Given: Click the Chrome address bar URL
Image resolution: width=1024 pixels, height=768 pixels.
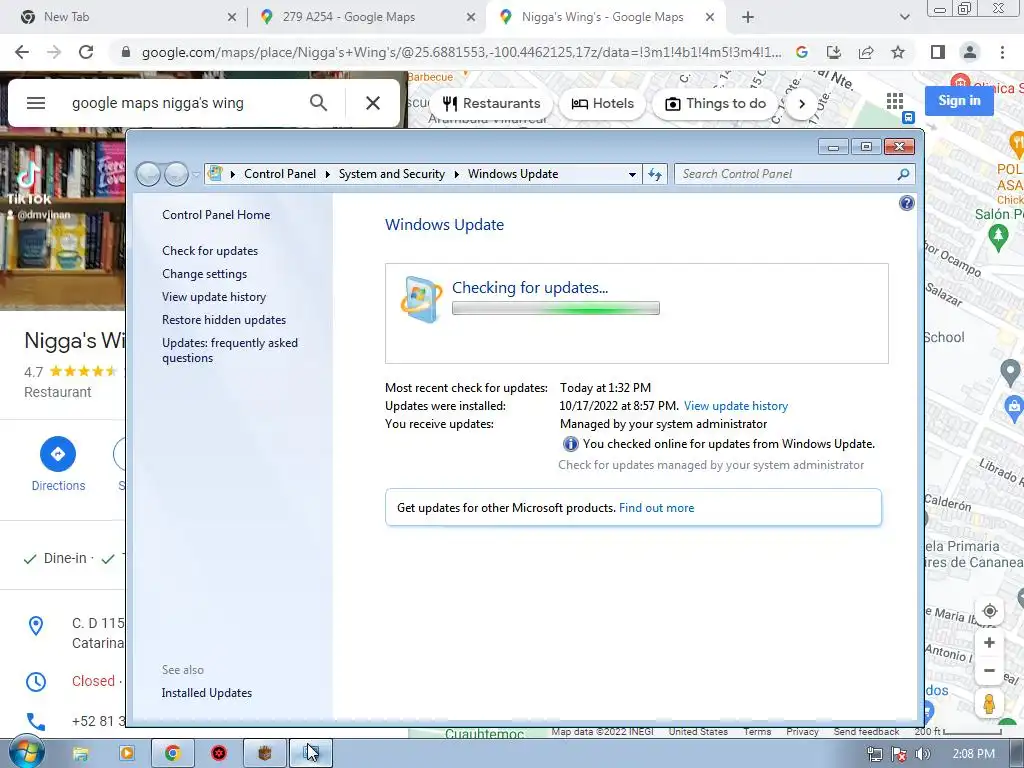Looking at the screenshot, I should pos(461,52).
